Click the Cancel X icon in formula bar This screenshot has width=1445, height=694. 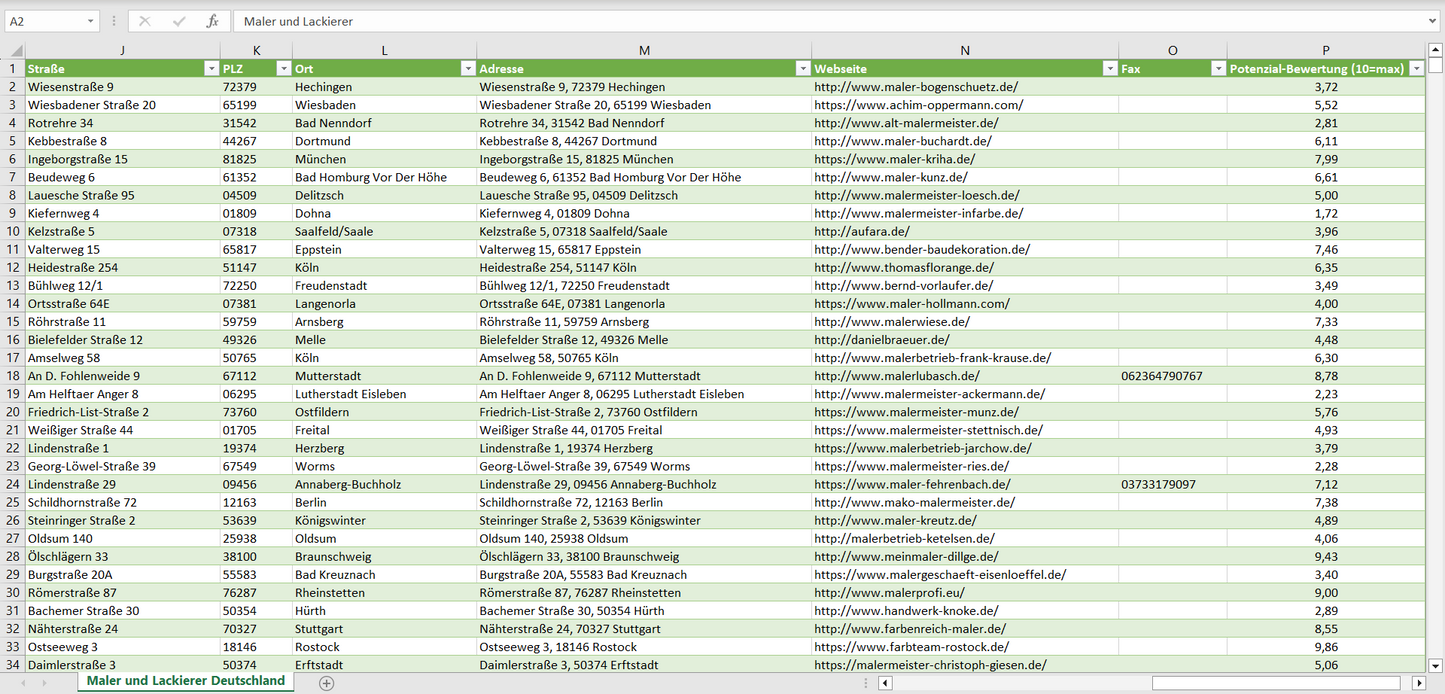(x=145, y=21)
